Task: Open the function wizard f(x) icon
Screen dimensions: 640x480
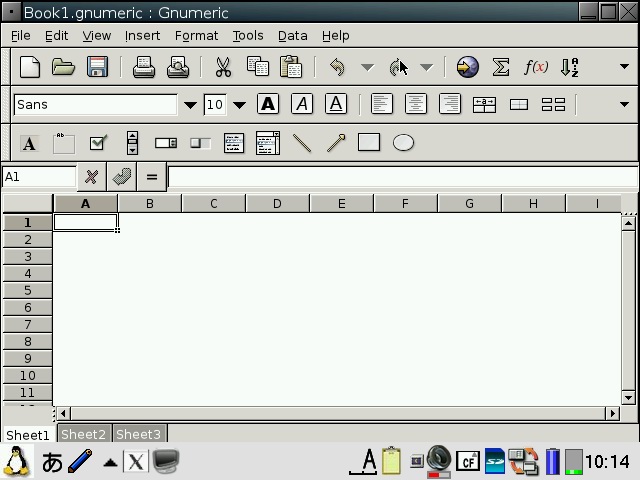Action: [536, 67]
